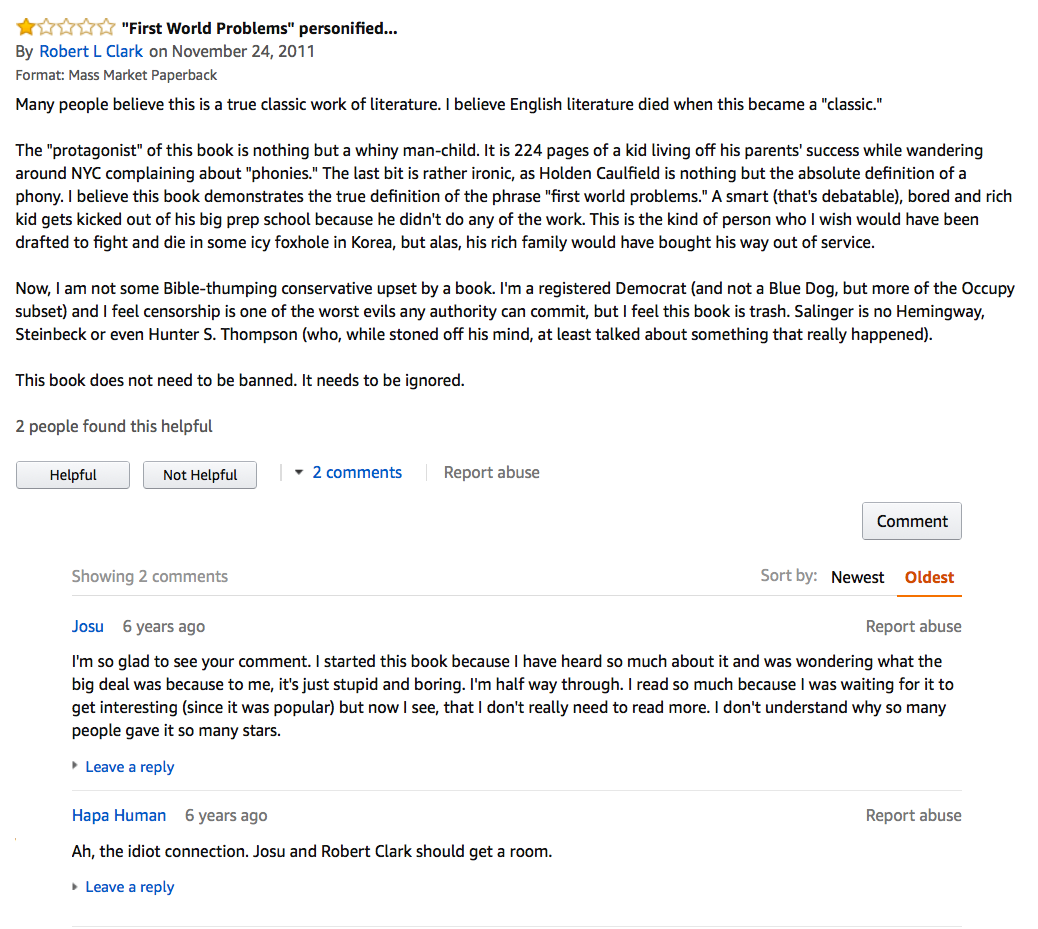Open the 2 comments link
Viewport: 1038px width, 929px height.
[357, 472]
